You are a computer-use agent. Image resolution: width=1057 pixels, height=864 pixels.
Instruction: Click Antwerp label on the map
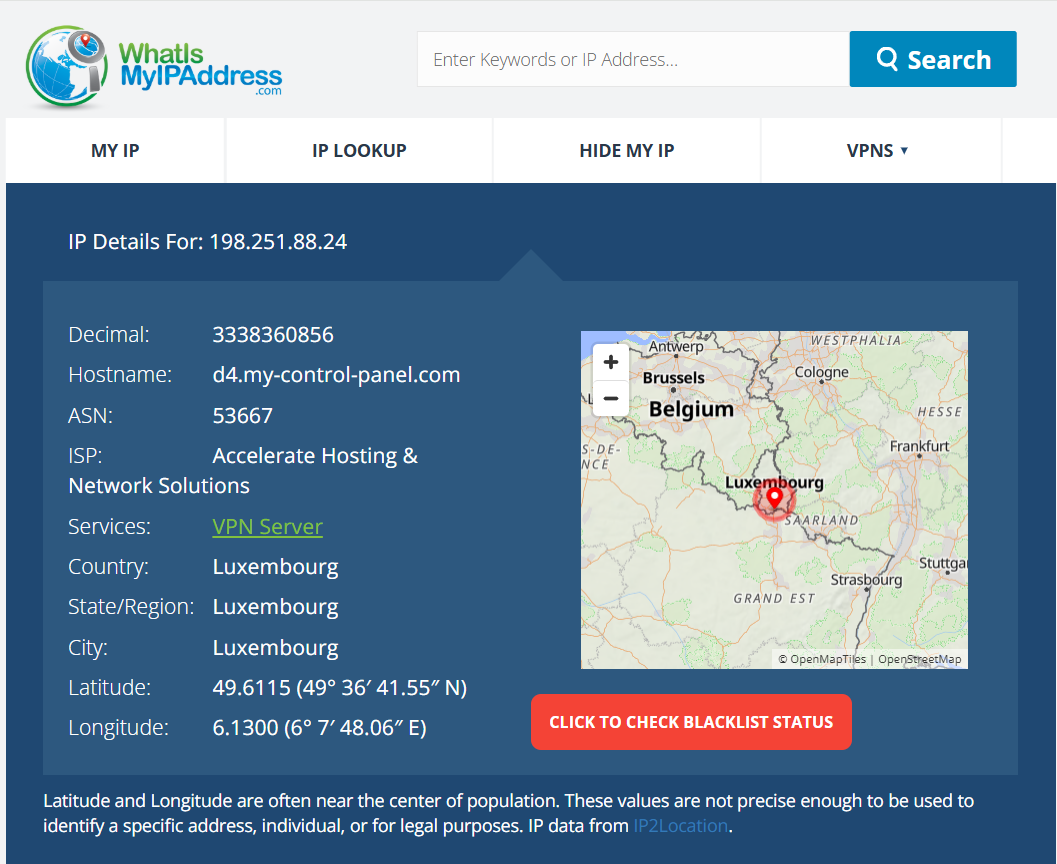675,346
